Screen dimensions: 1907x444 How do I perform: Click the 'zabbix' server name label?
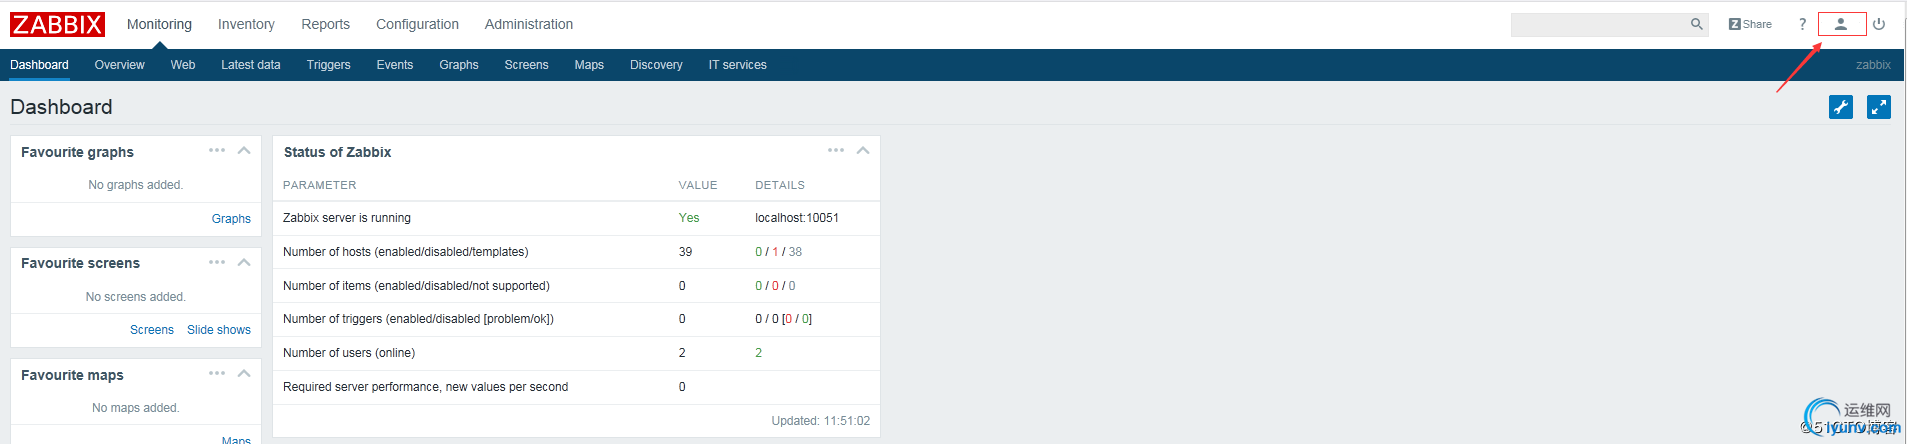tap(1873, 65)
